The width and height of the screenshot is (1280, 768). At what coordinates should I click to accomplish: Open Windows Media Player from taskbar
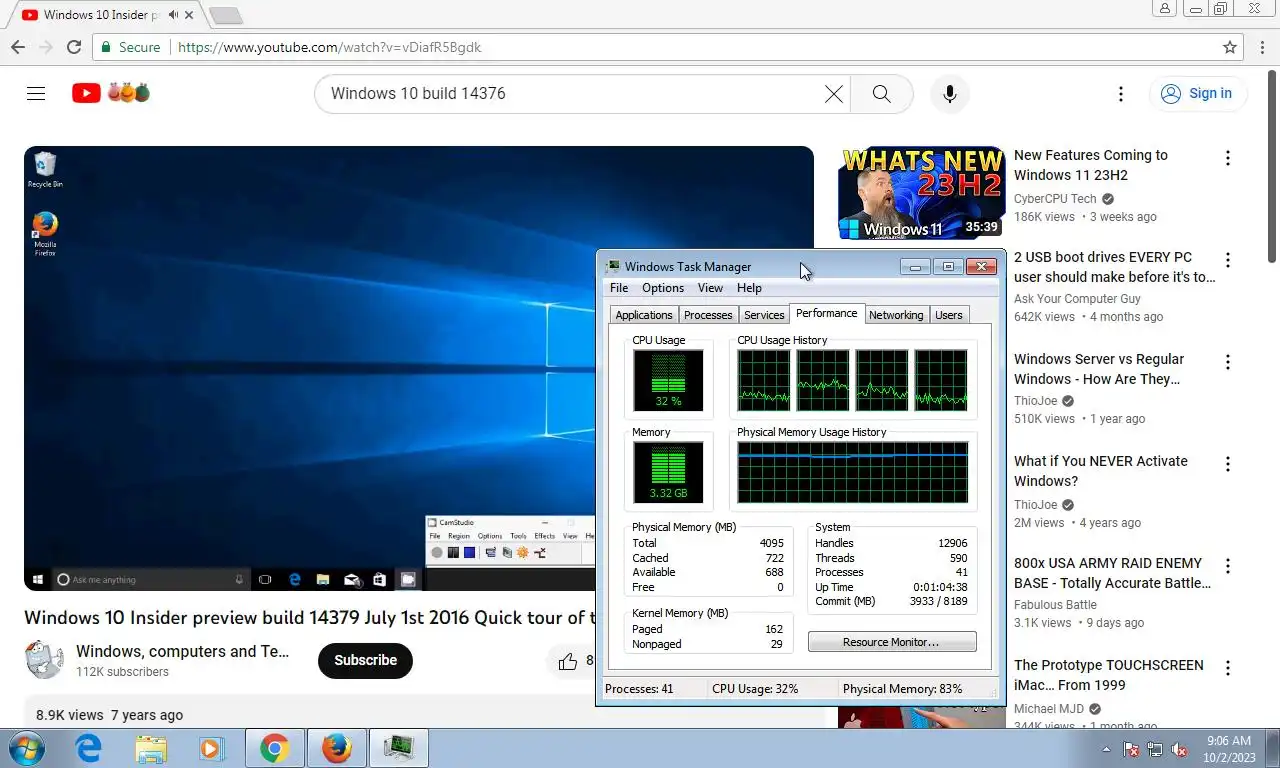tap(211, 748)
